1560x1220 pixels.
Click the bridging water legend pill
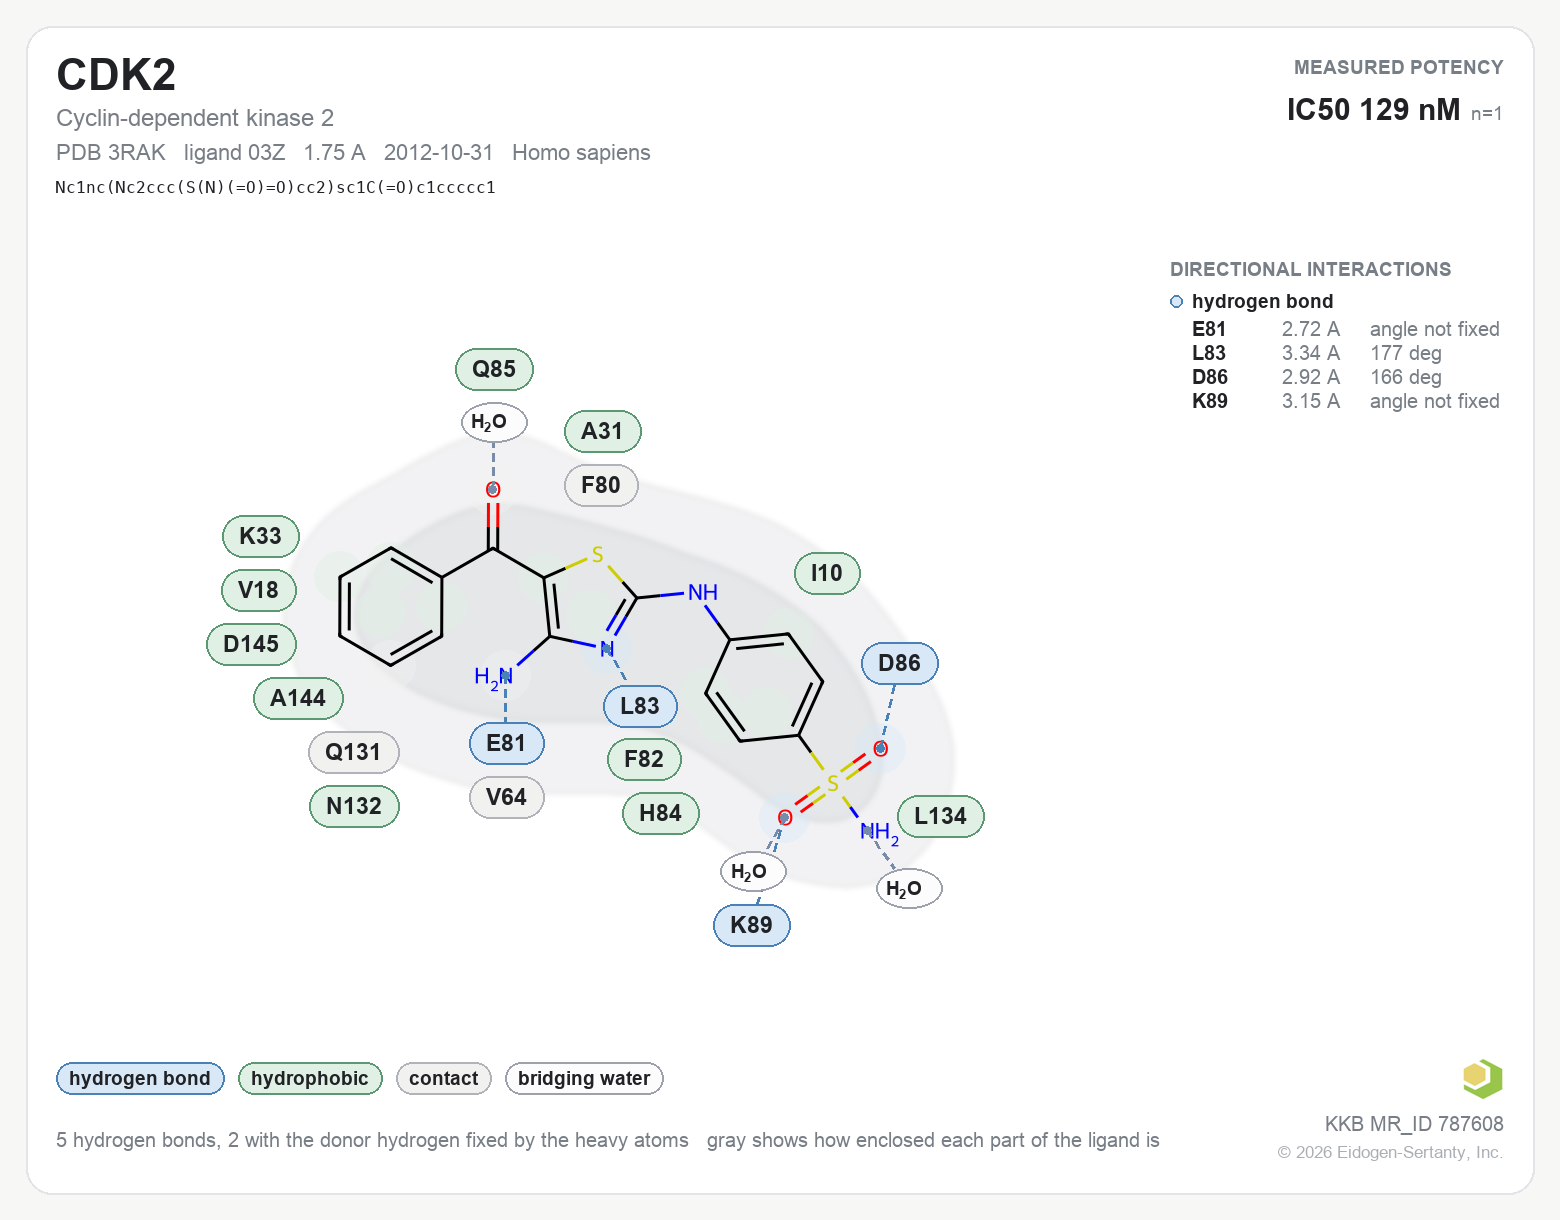[584, 1078]
